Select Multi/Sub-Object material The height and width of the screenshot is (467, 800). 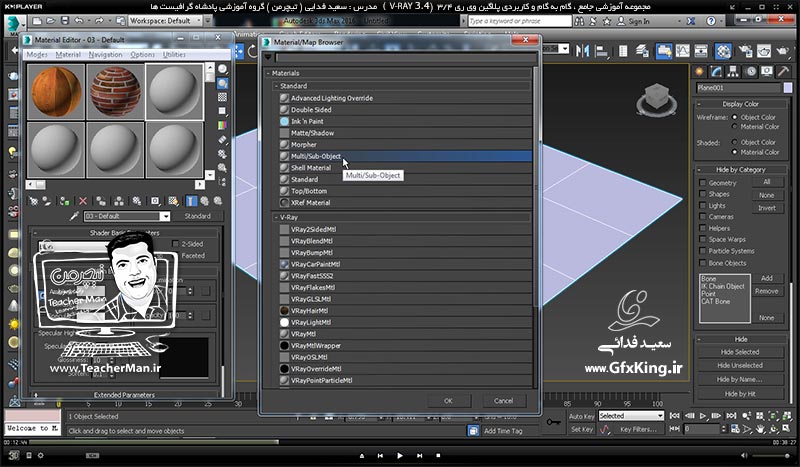(405, 156)
